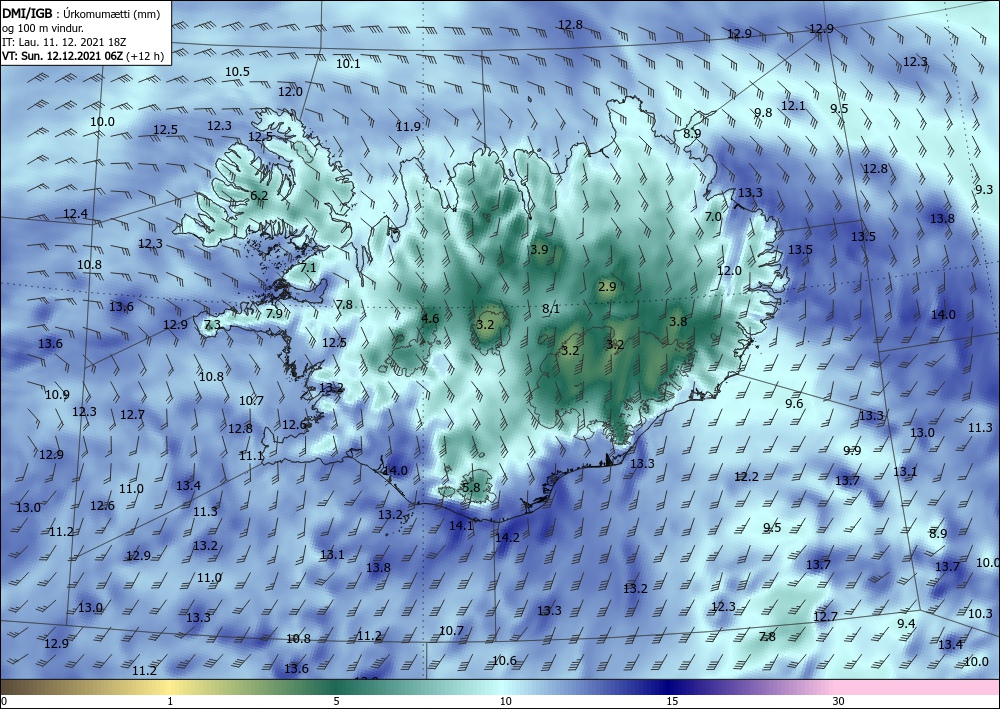This screenshot has height=709, width=1000.
Task: Click the map value "8.1"
Action: (x=551, y=309)
